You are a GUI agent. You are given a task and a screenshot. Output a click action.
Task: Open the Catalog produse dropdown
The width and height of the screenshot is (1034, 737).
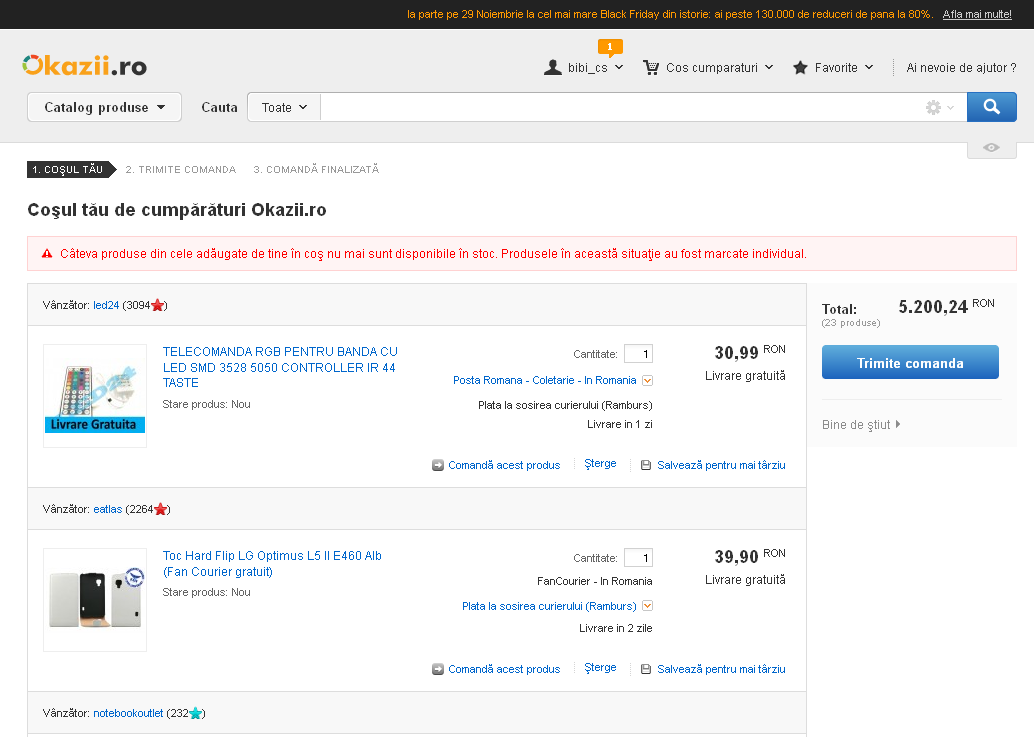point(104,107)
